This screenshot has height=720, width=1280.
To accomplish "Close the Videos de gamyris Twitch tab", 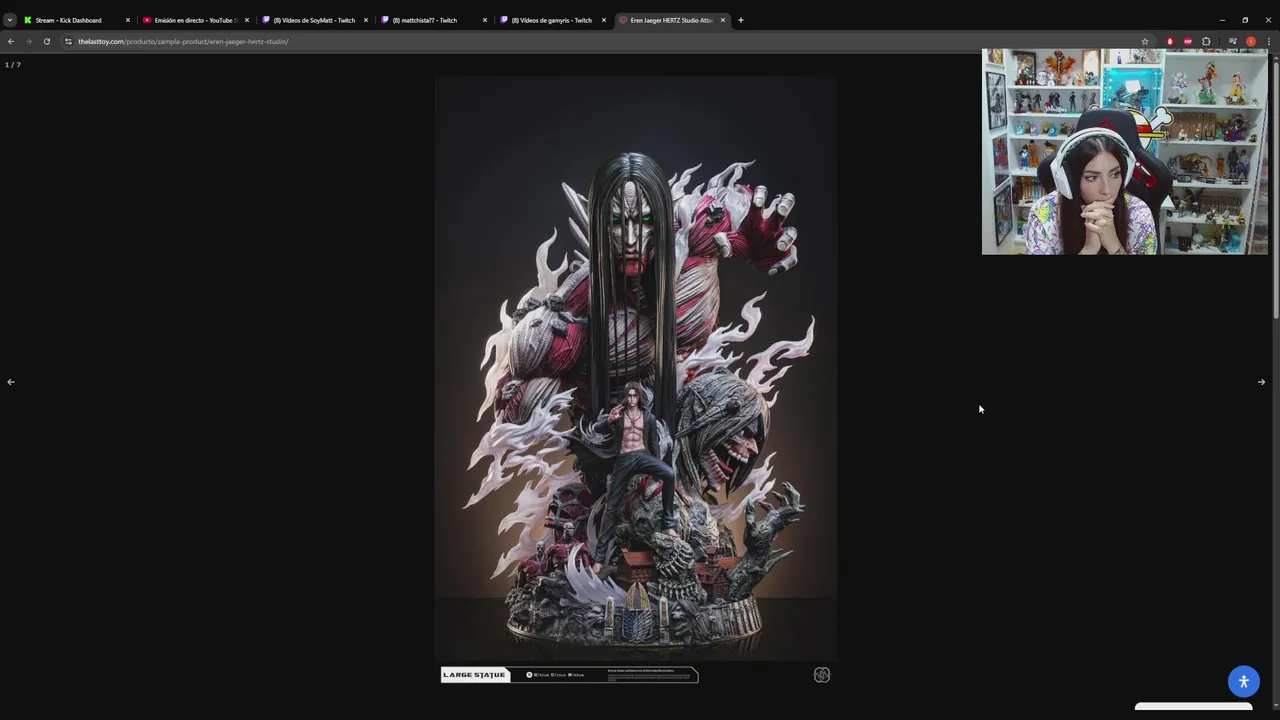I will coord(604,20).
